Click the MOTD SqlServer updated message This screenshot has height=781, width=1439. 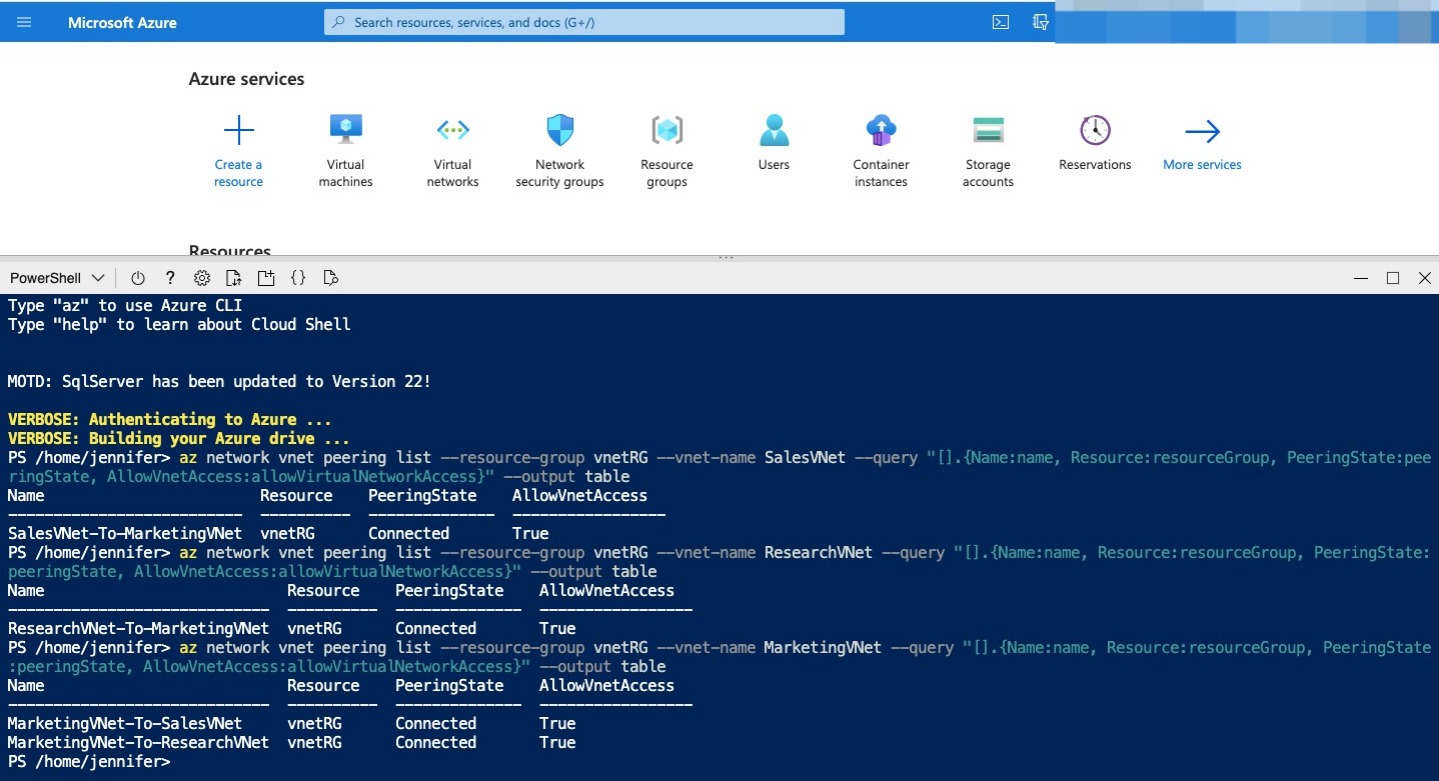[x=219, y=381]
